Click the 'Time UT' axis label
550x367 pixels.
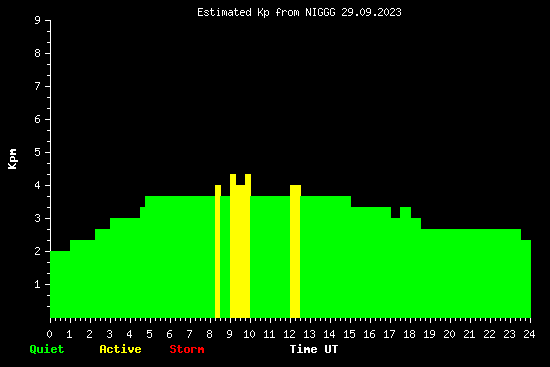pos(314,349)
